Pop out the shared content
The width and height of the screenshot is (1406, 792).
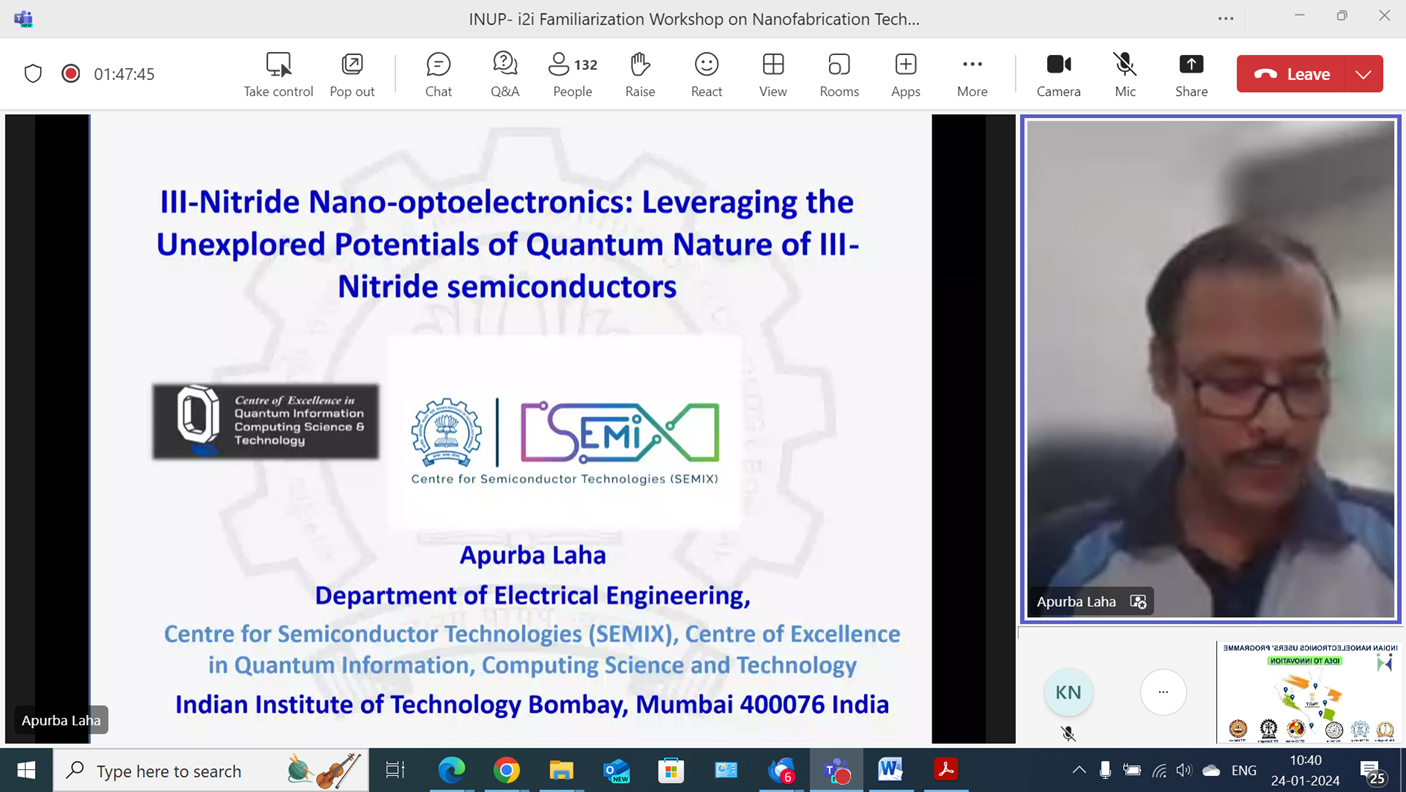pyautogui.click(x=352, y=75)
